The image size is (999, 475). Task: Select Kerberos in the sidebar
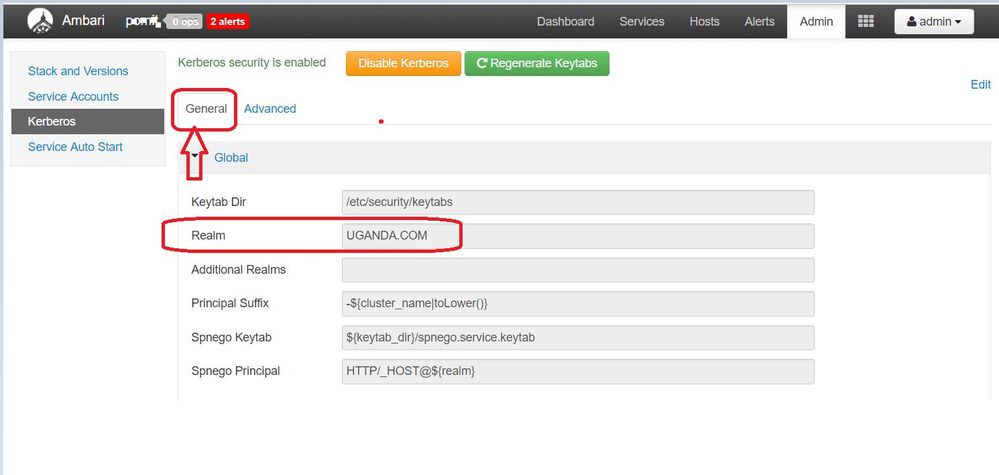87,121
